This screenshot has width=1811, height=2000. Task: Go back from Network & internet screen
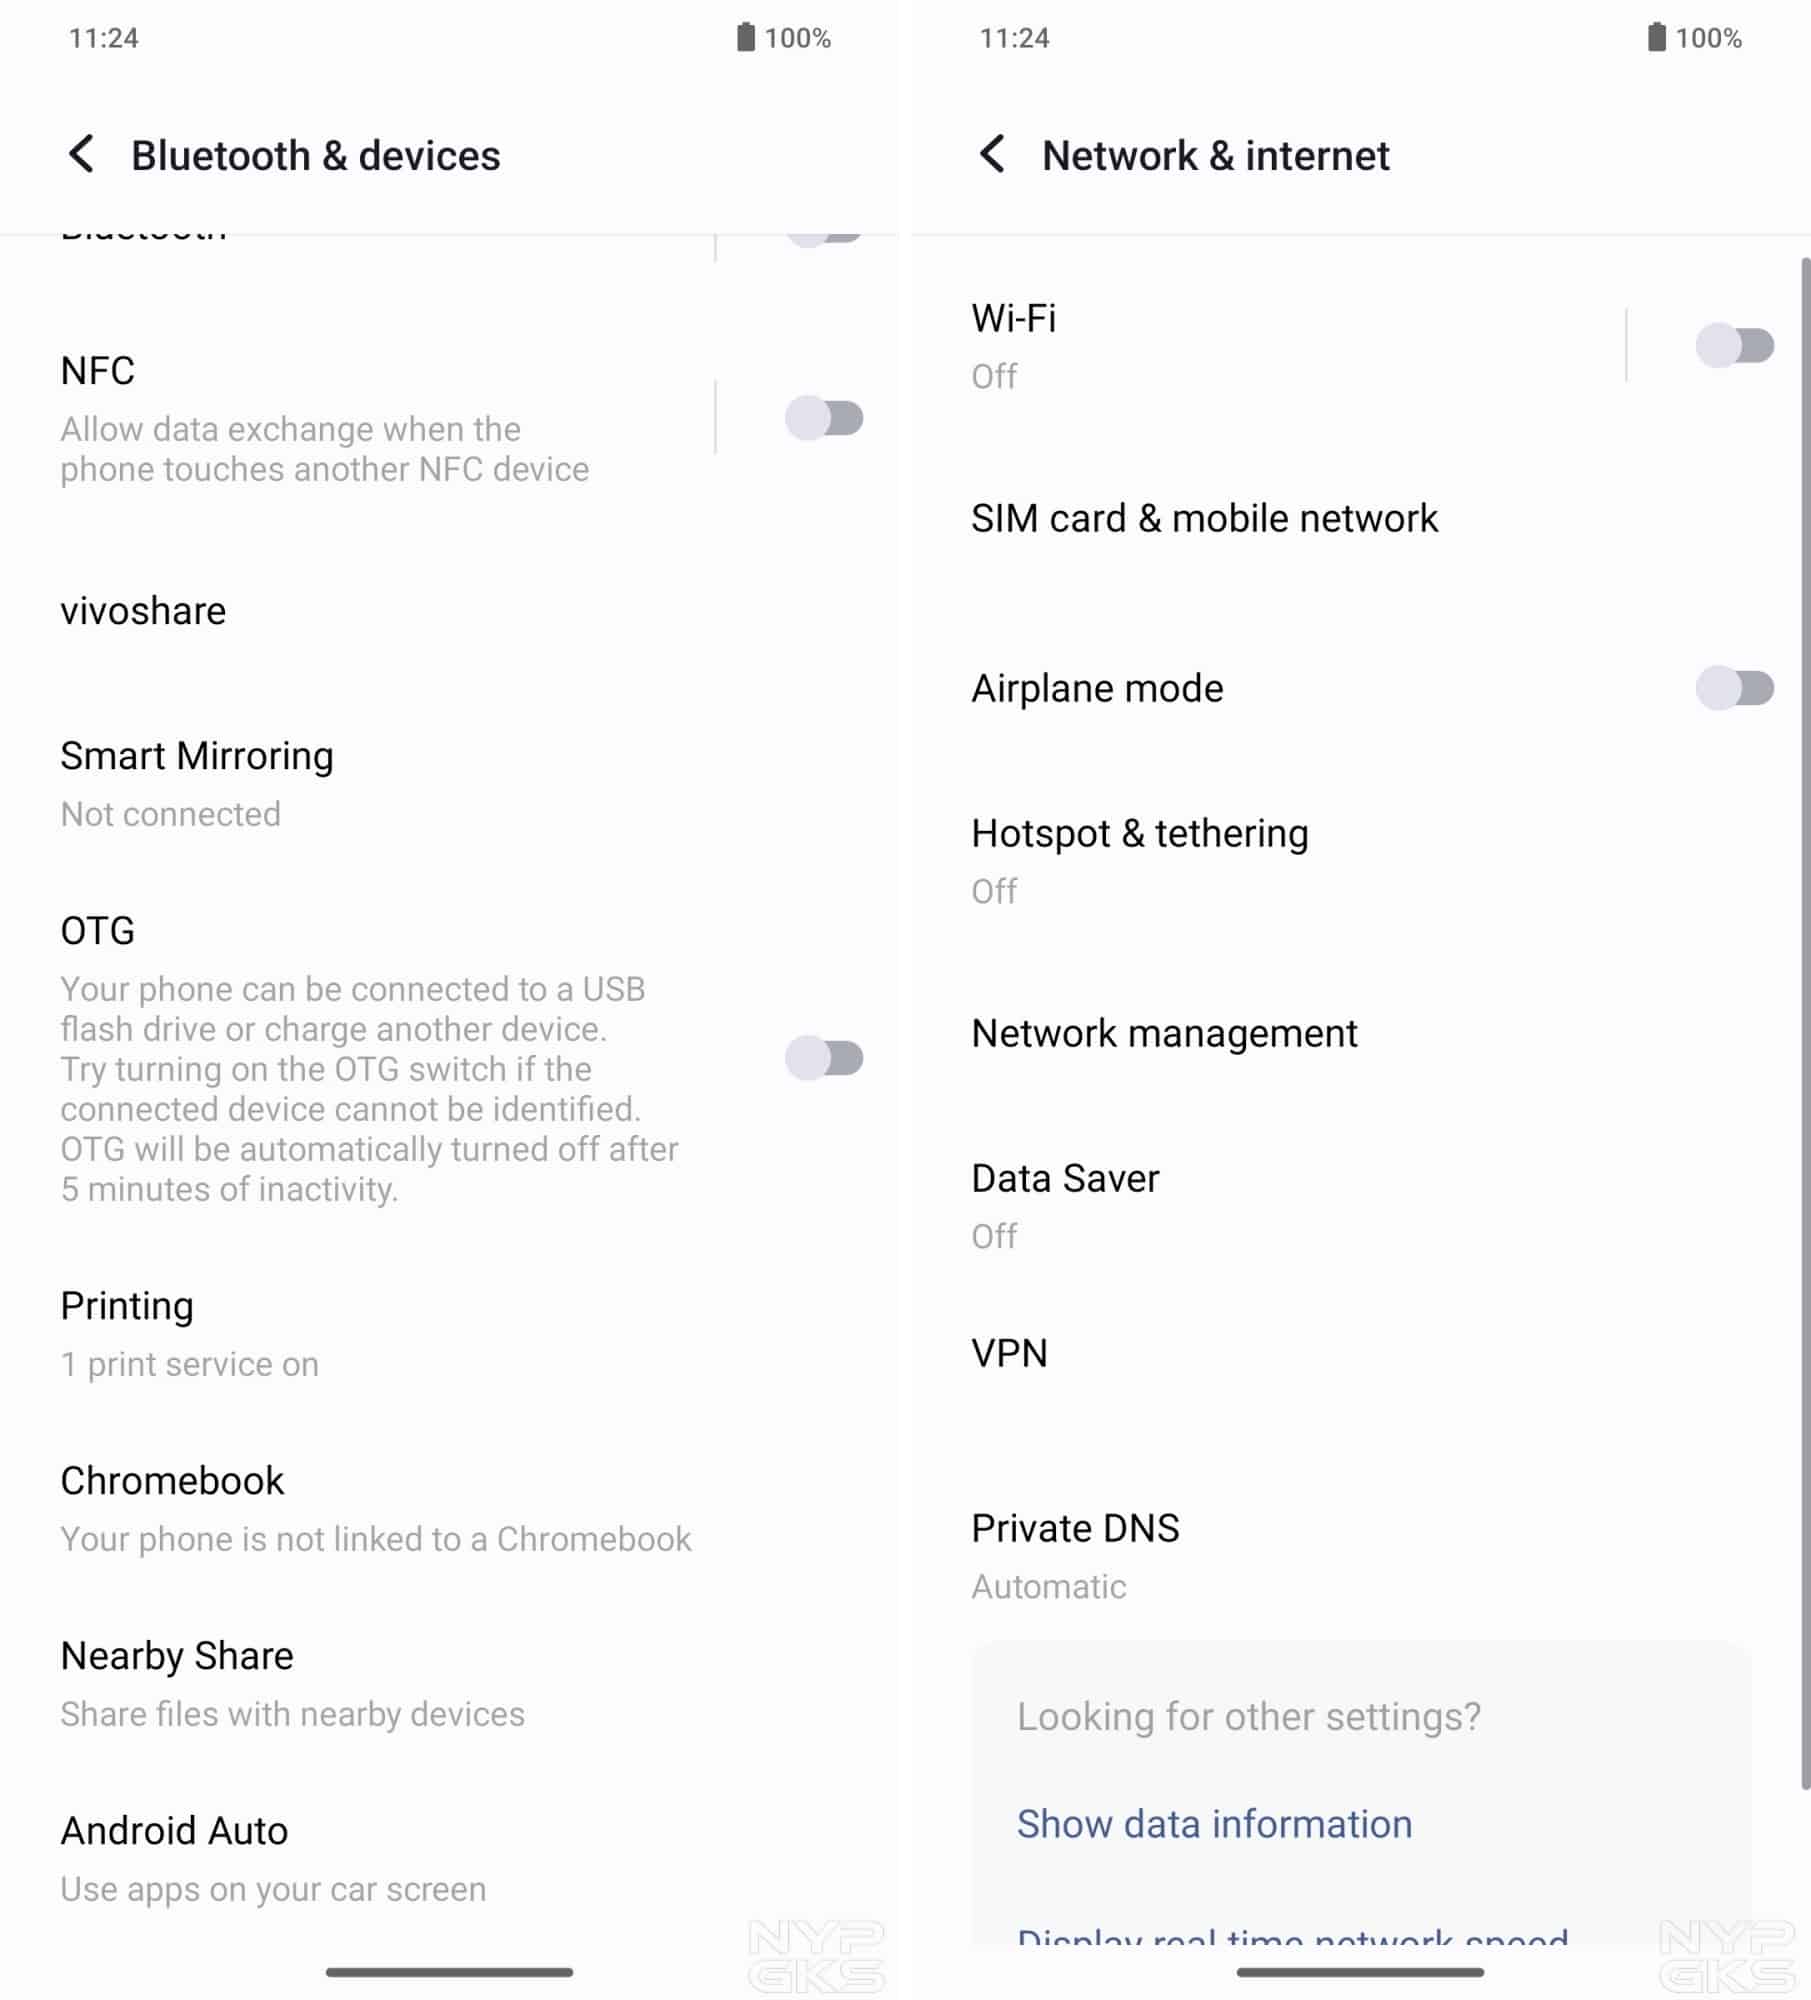tap(992, 155)
